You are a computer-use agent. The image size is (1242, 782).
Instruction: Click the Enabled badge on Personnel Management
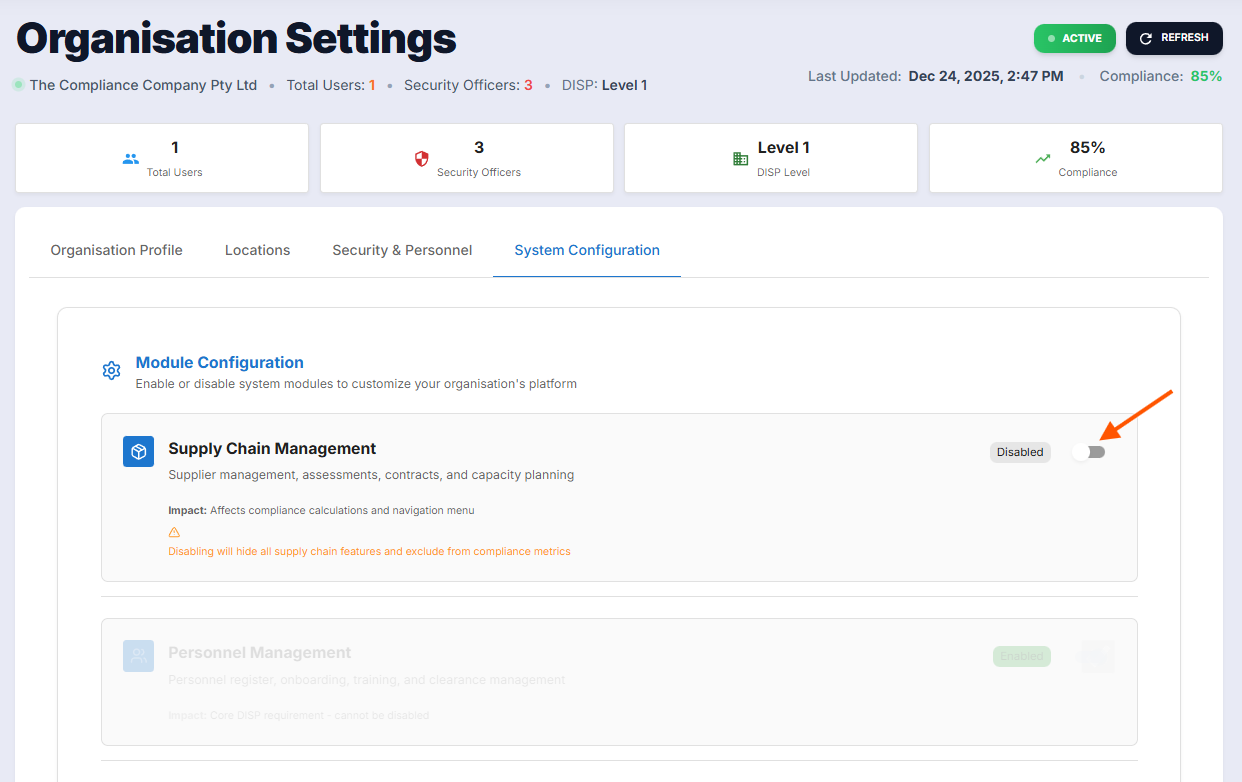[x=1021, y=656]
